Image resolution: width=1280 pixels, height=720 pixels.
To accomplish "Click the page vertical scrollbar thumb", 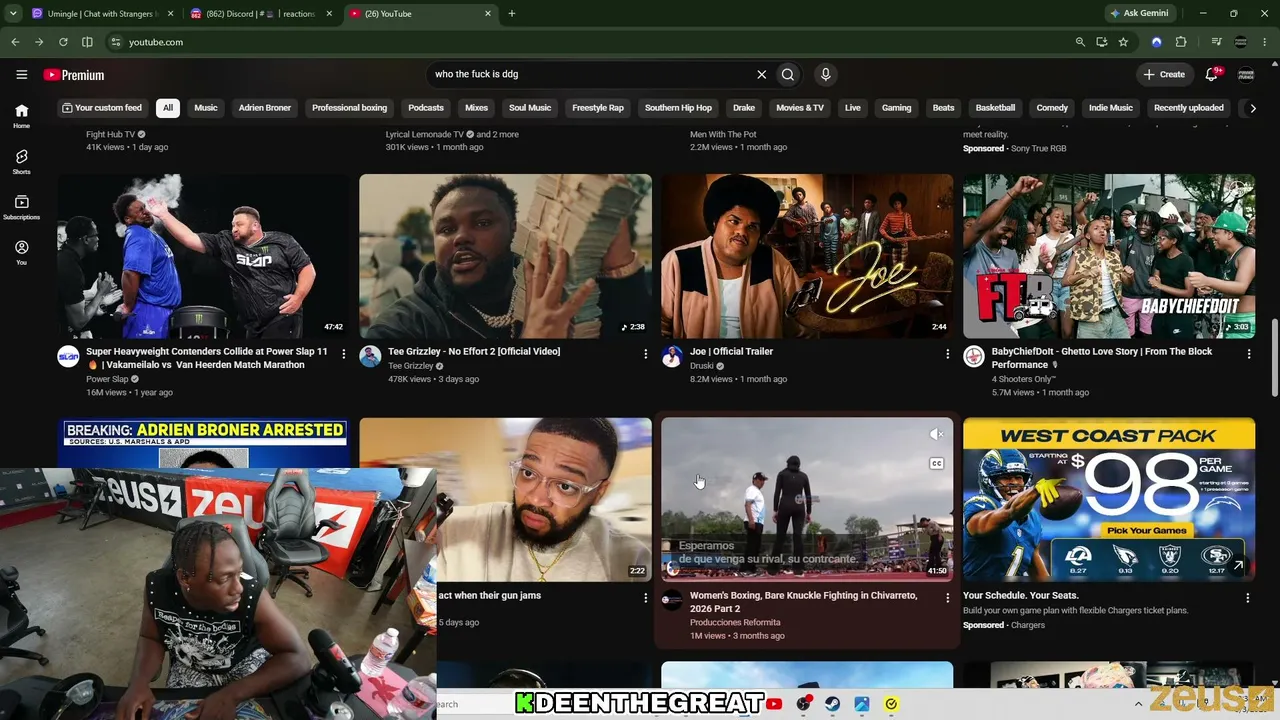I will pos(1274,358).
